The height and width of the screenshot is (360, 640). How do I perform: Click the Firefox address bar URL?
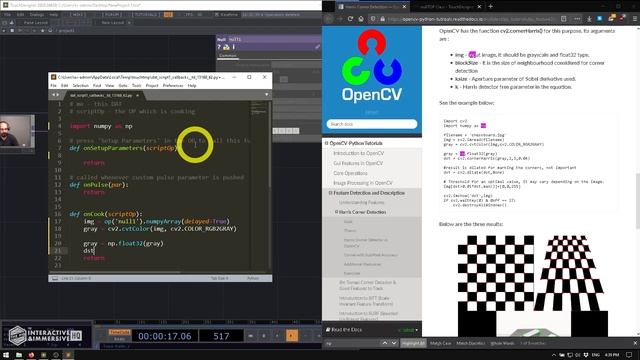473,19
